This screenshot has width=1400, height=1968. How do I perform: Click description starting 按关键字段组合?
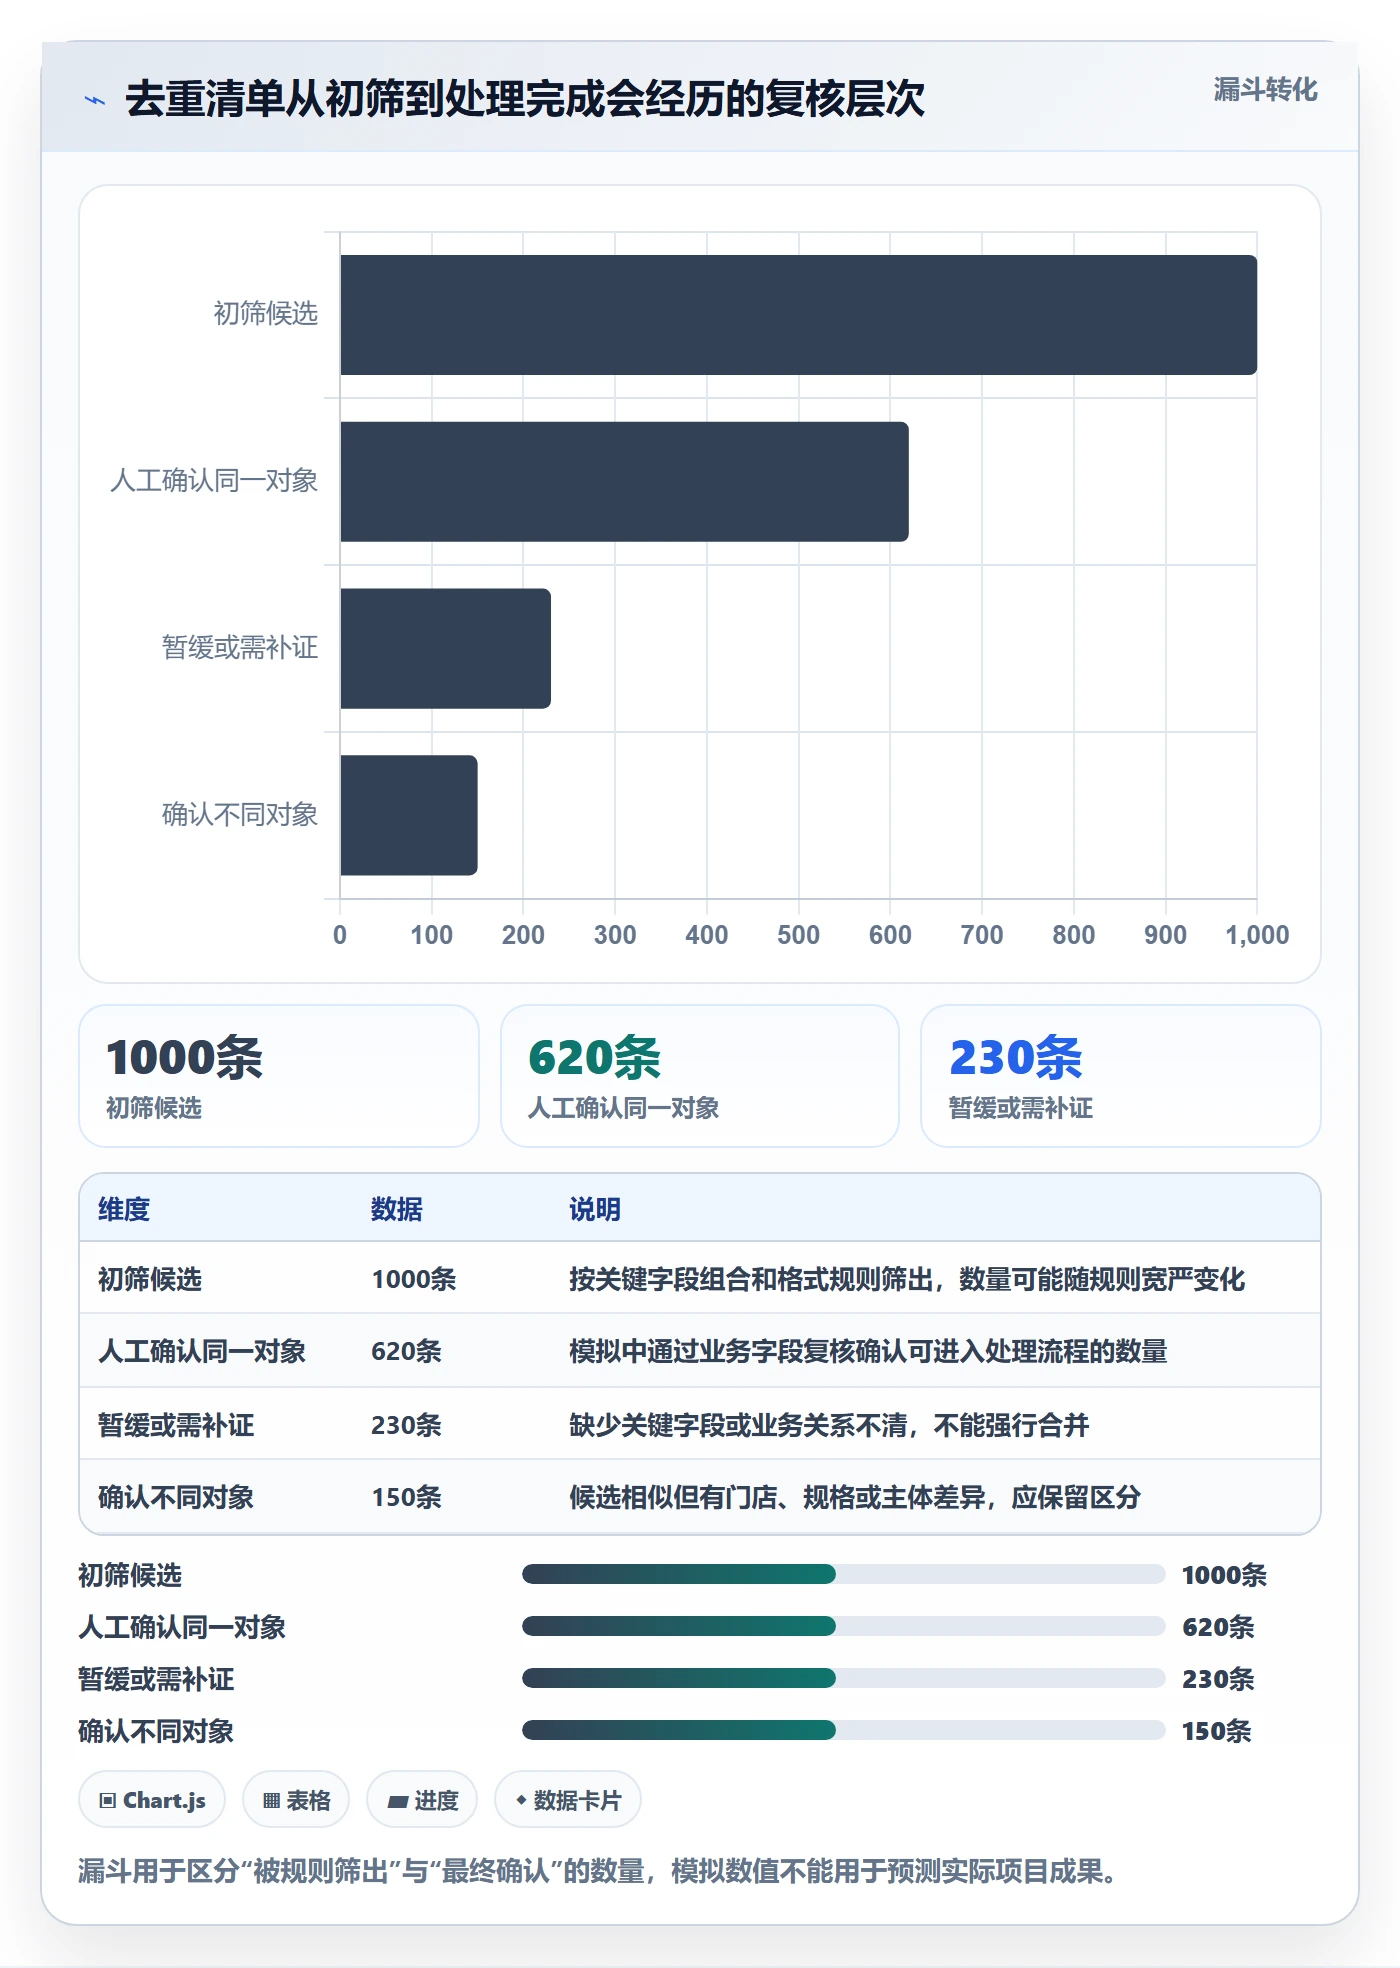click(x=907, y=1279)
